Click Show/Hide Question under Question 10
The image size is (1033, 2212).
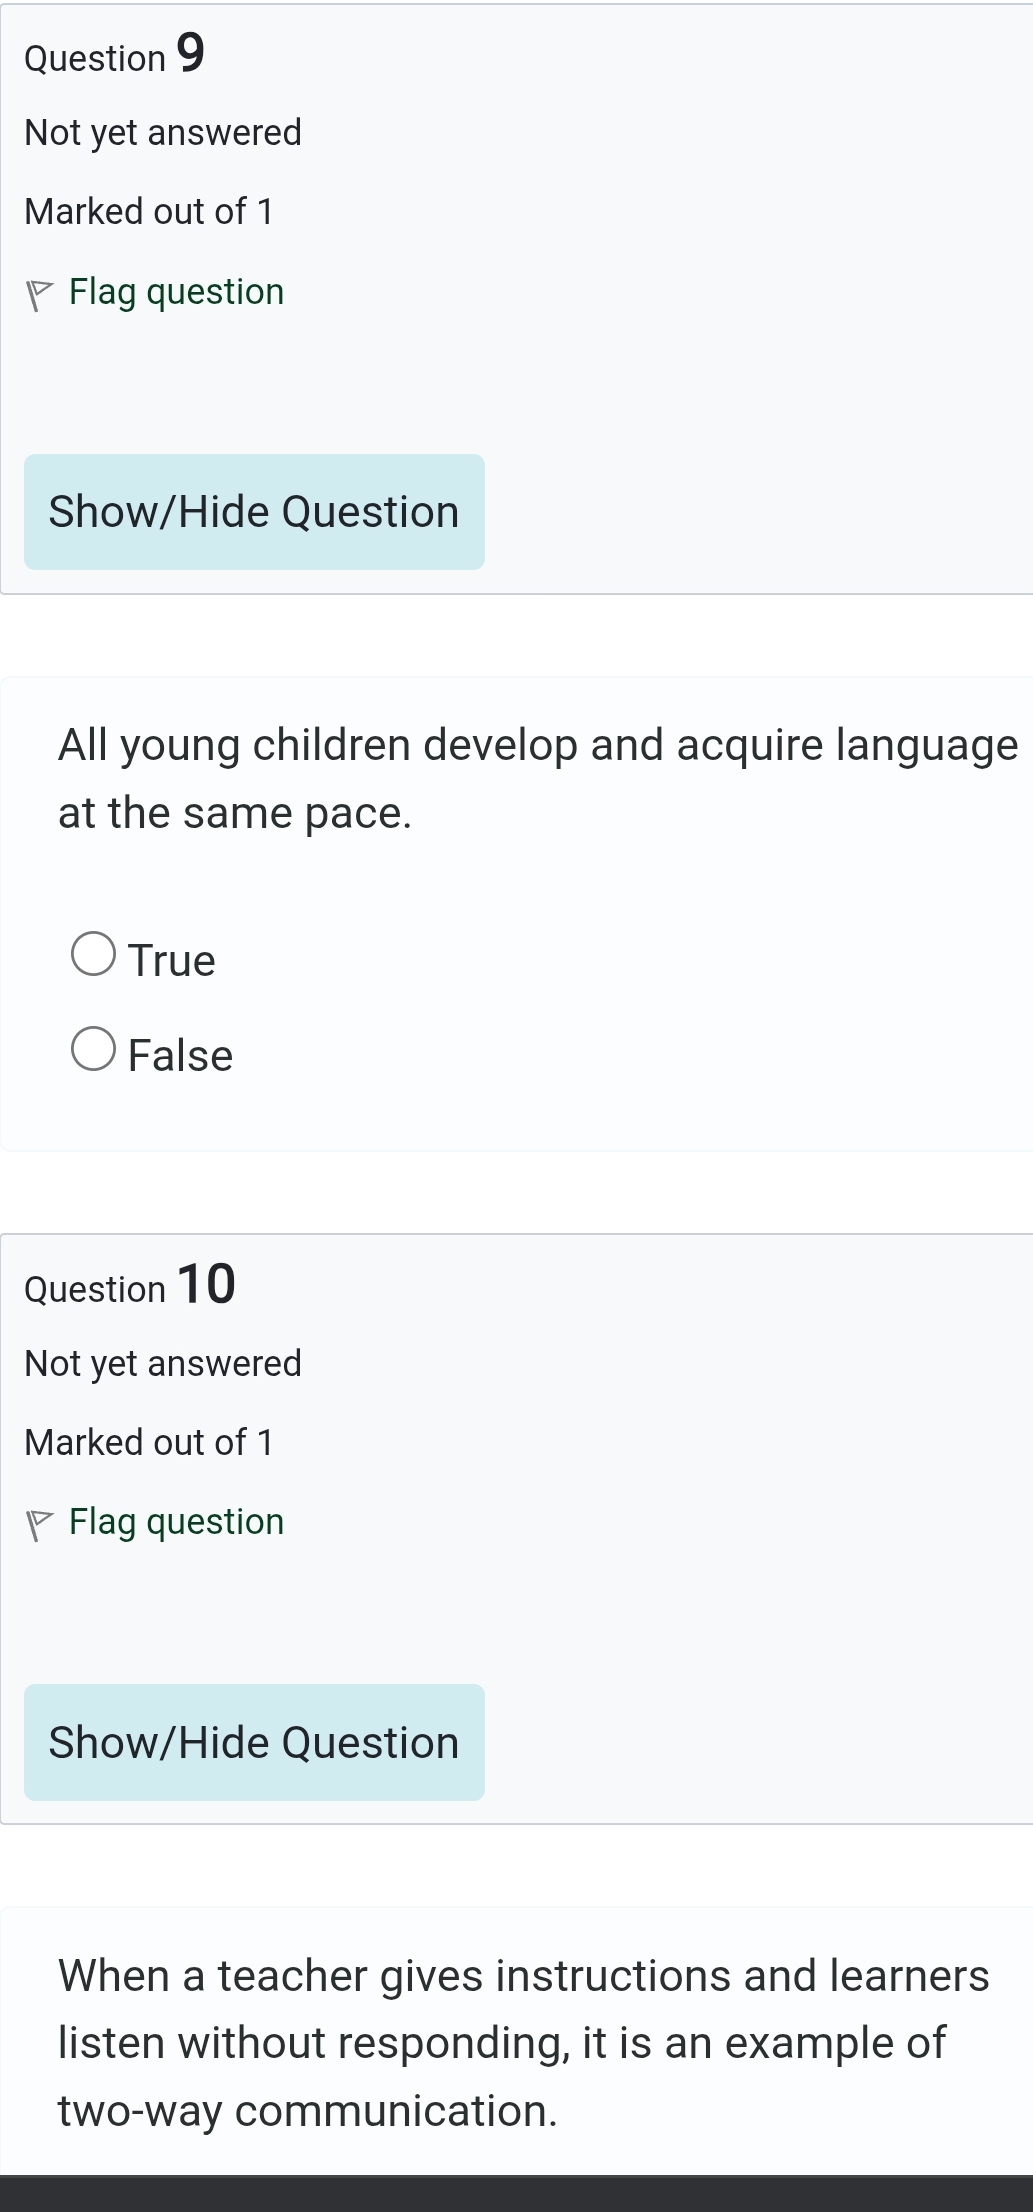point(253,1742)
